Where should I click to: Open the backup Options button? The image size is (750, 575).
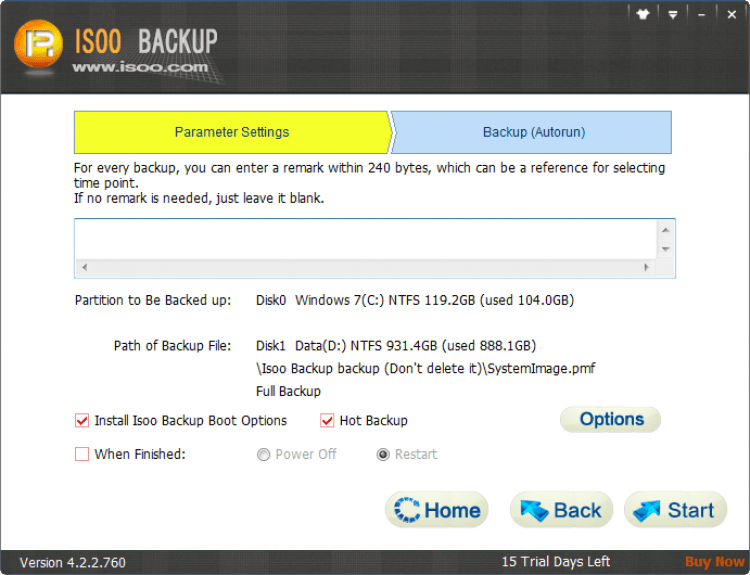point(610,419)
